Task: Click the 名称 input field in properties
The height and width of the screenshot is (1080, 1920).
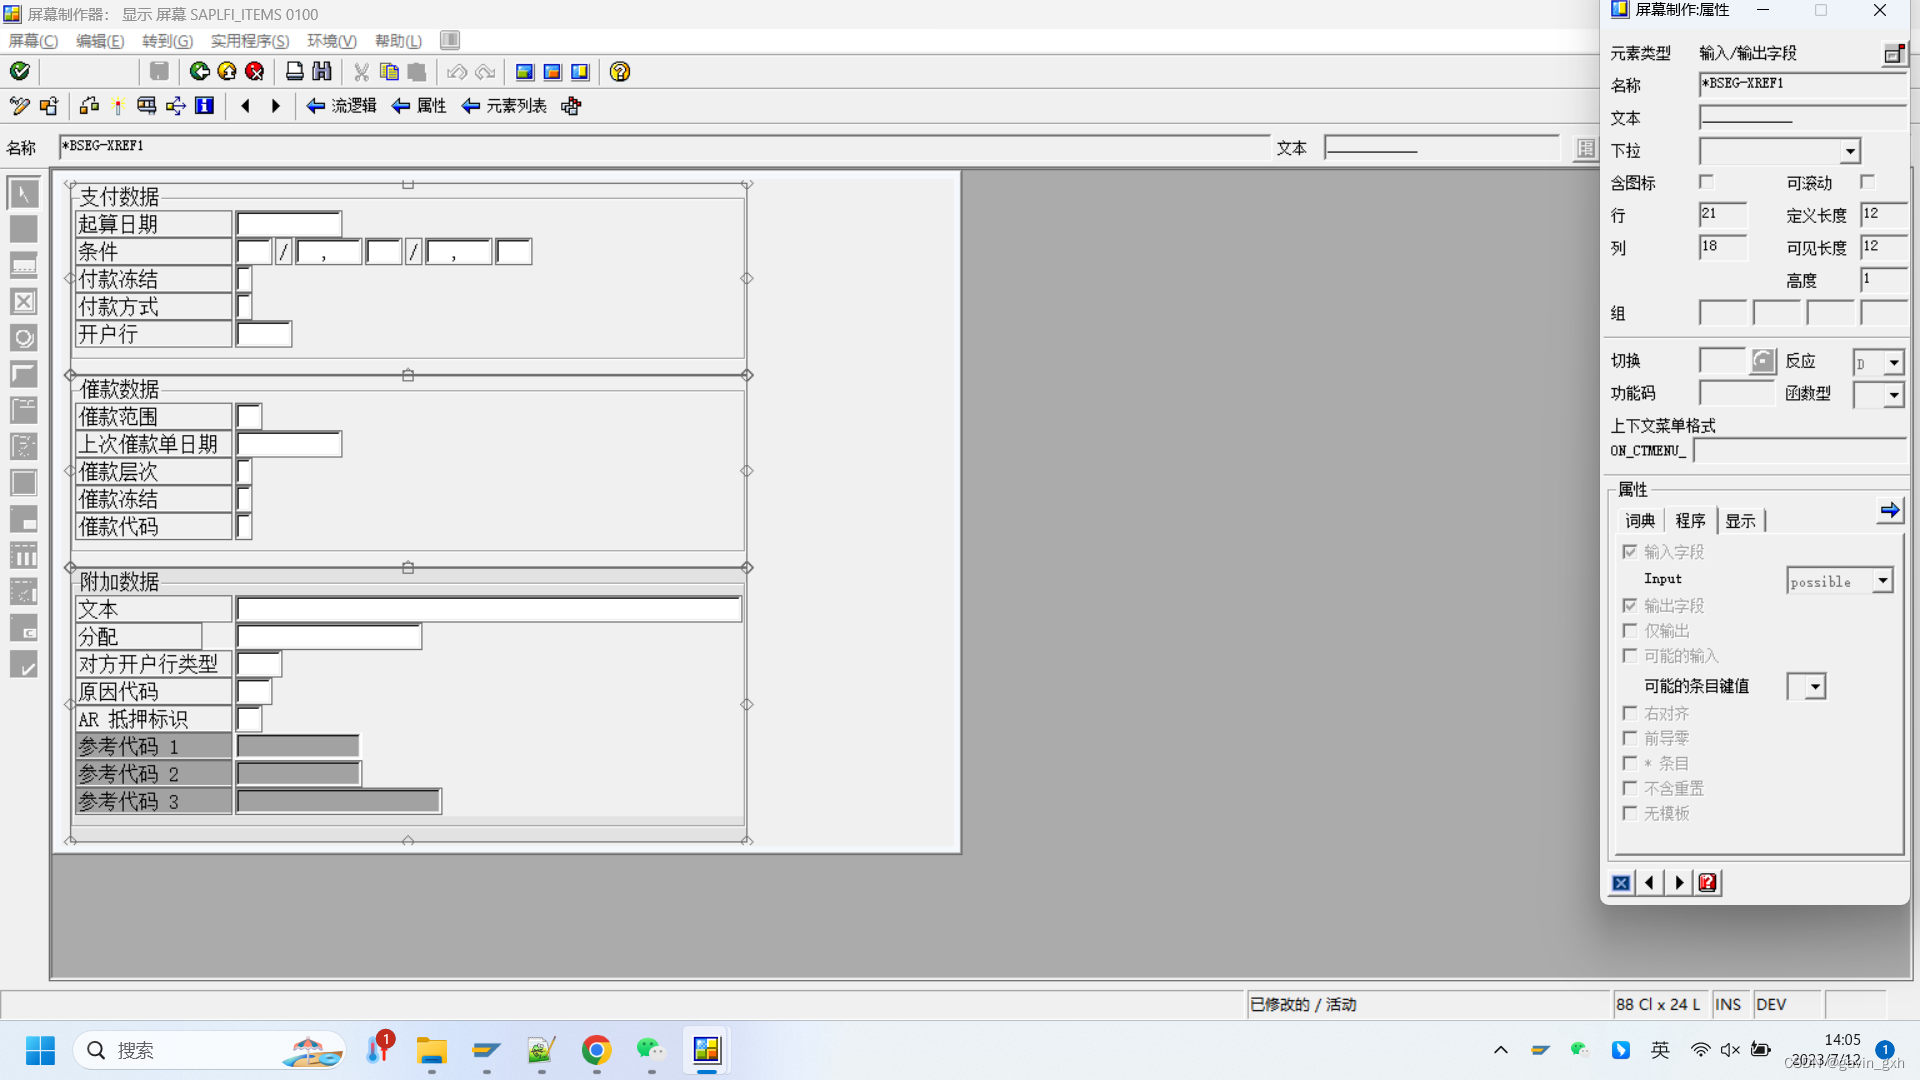Action: pos(1800,84)
